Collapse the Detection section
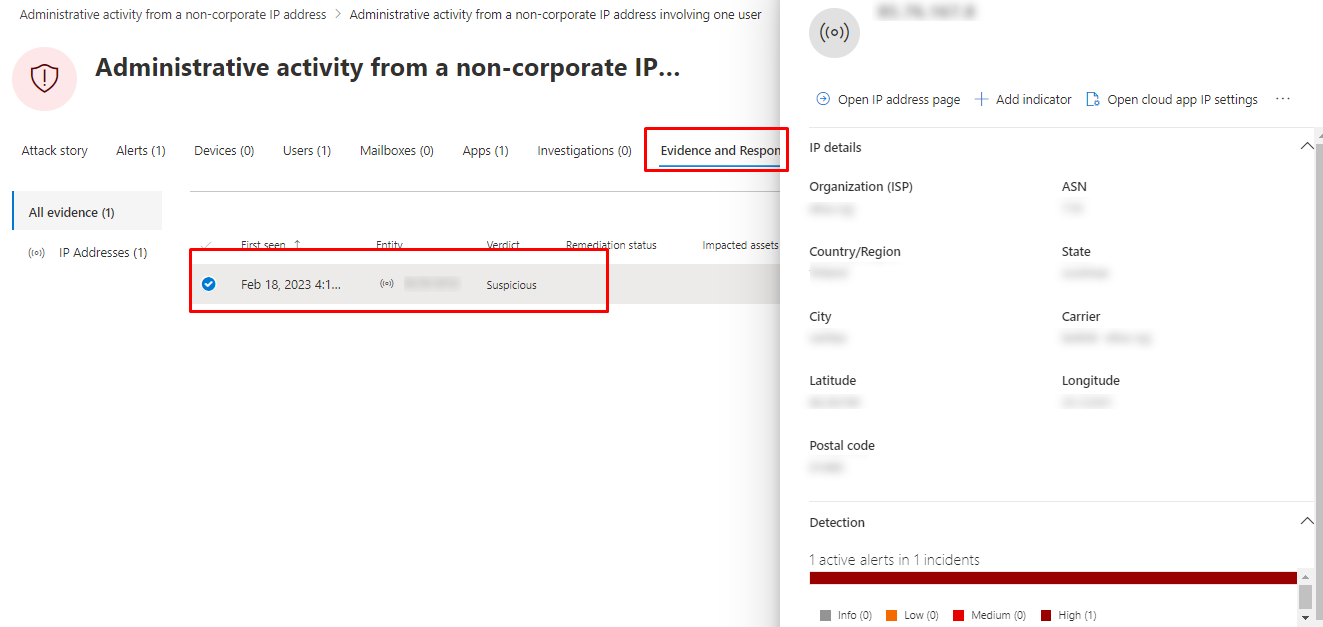Screen dimensions: 1323x627 (1306, 522)
